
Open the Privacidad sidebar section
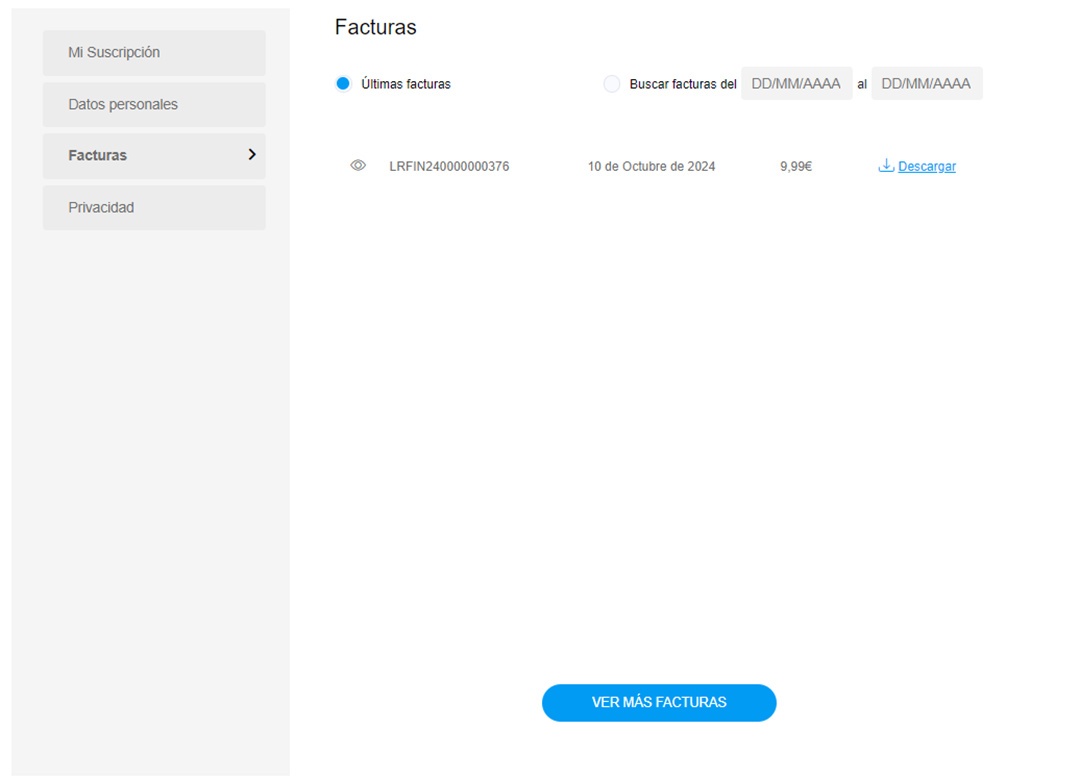[x=154, y=207]
